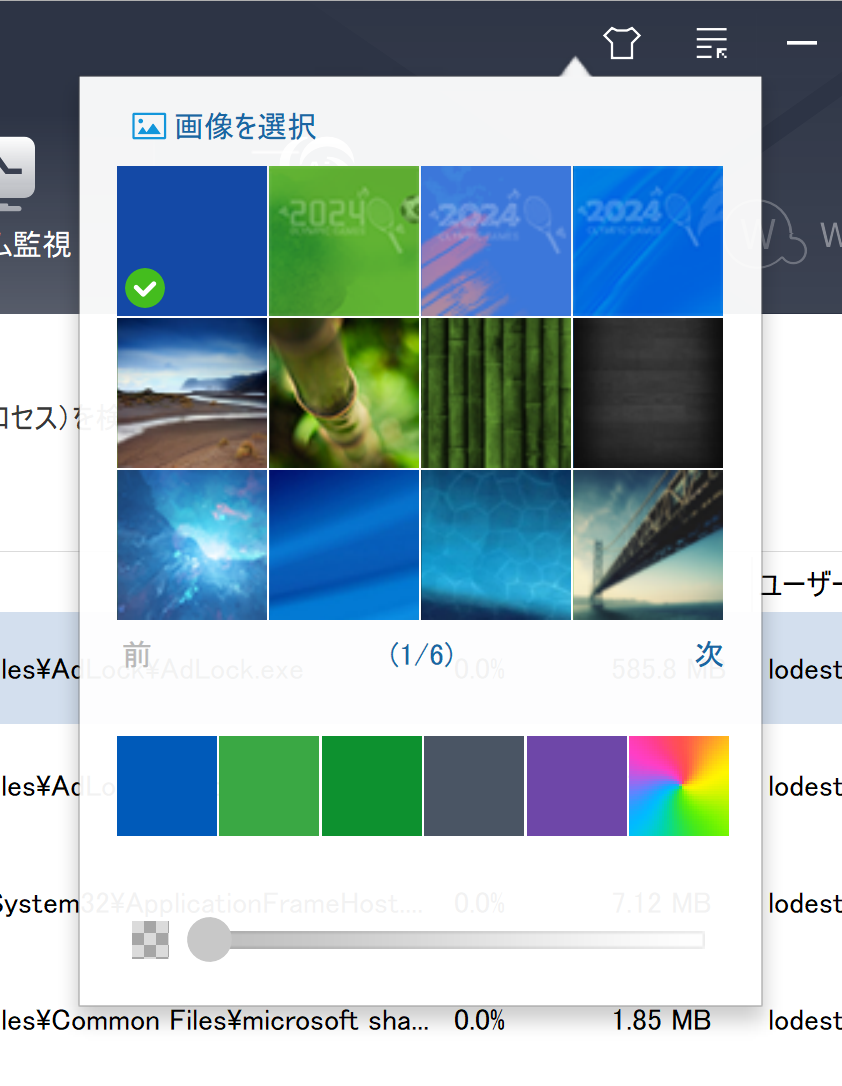Image resolution: width=842 pixels, height=1086 pixels.
Task: Pick the blue color swatch
Action: (x=167, y=786)
